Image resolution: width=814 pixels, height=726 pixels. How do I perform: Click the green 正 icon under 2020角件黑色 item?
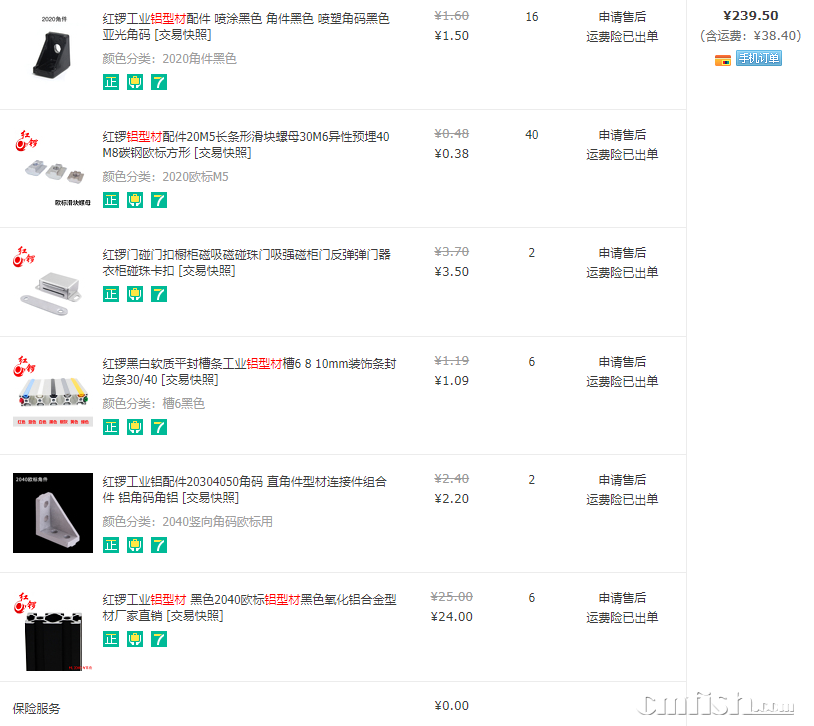111,82
